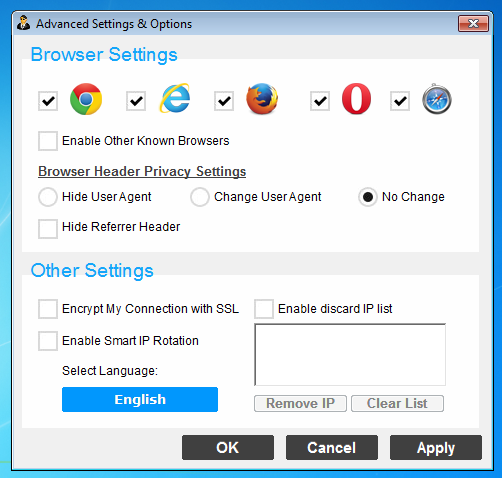Select the Hide User Agent radio button
Viewport: 502px width, 478px height.
(48, 197)
